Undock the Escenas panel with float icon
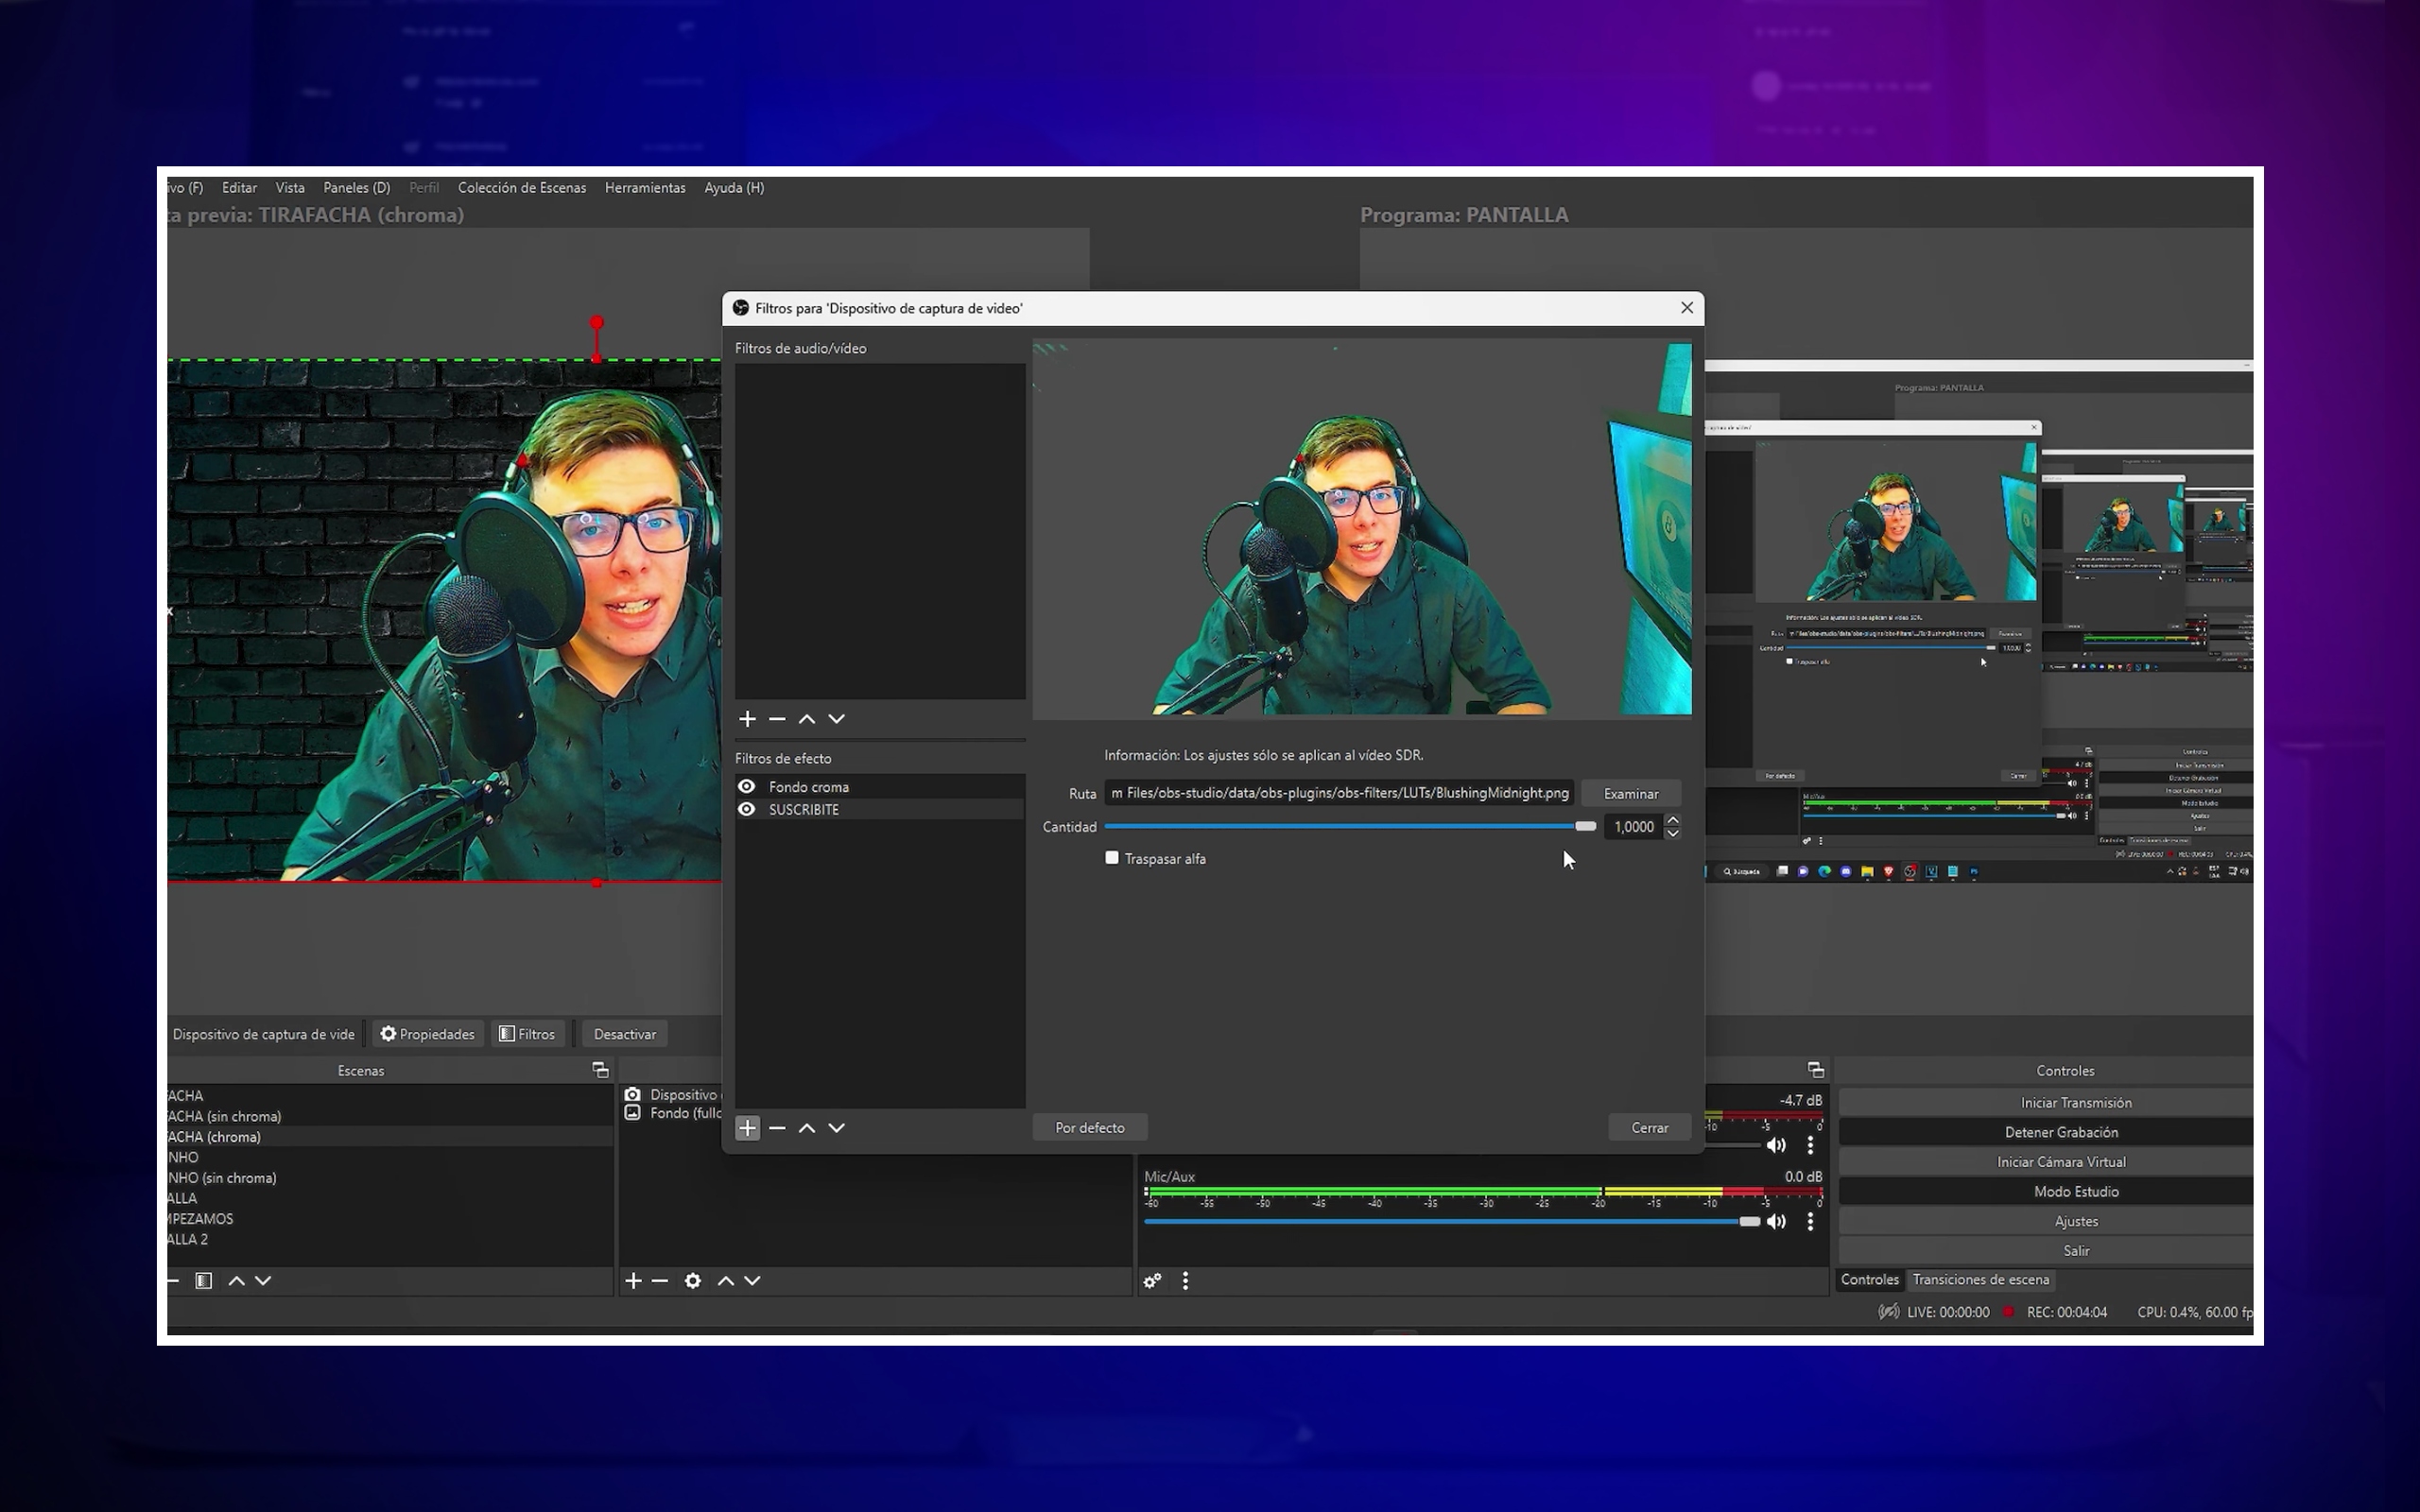 coord(600,1070)
